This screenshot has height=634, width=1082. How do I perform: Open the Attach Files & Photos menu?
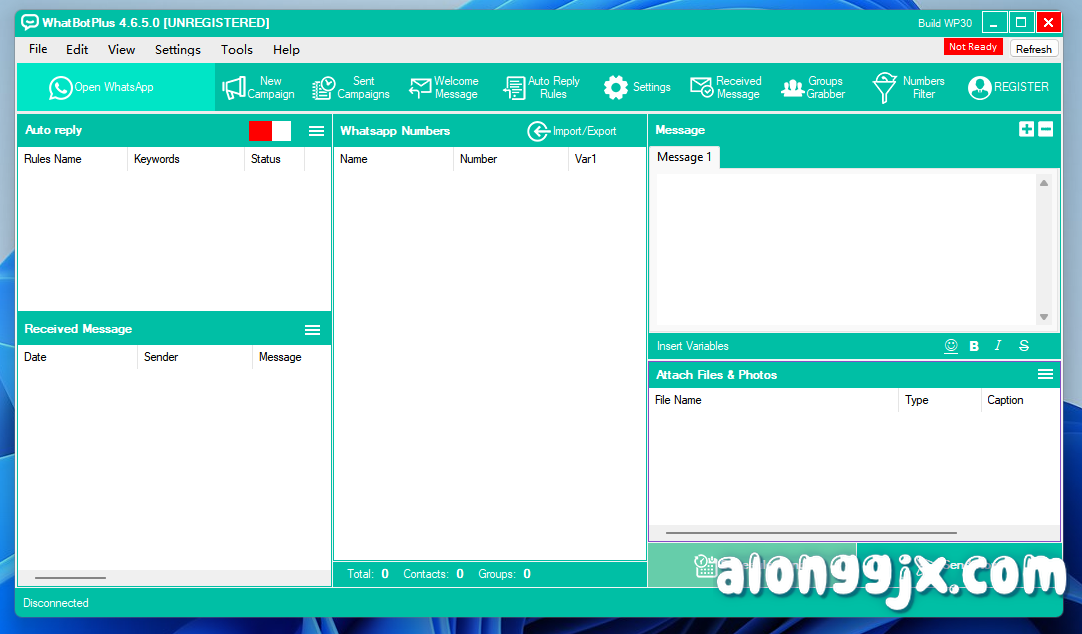point(1046,374)
